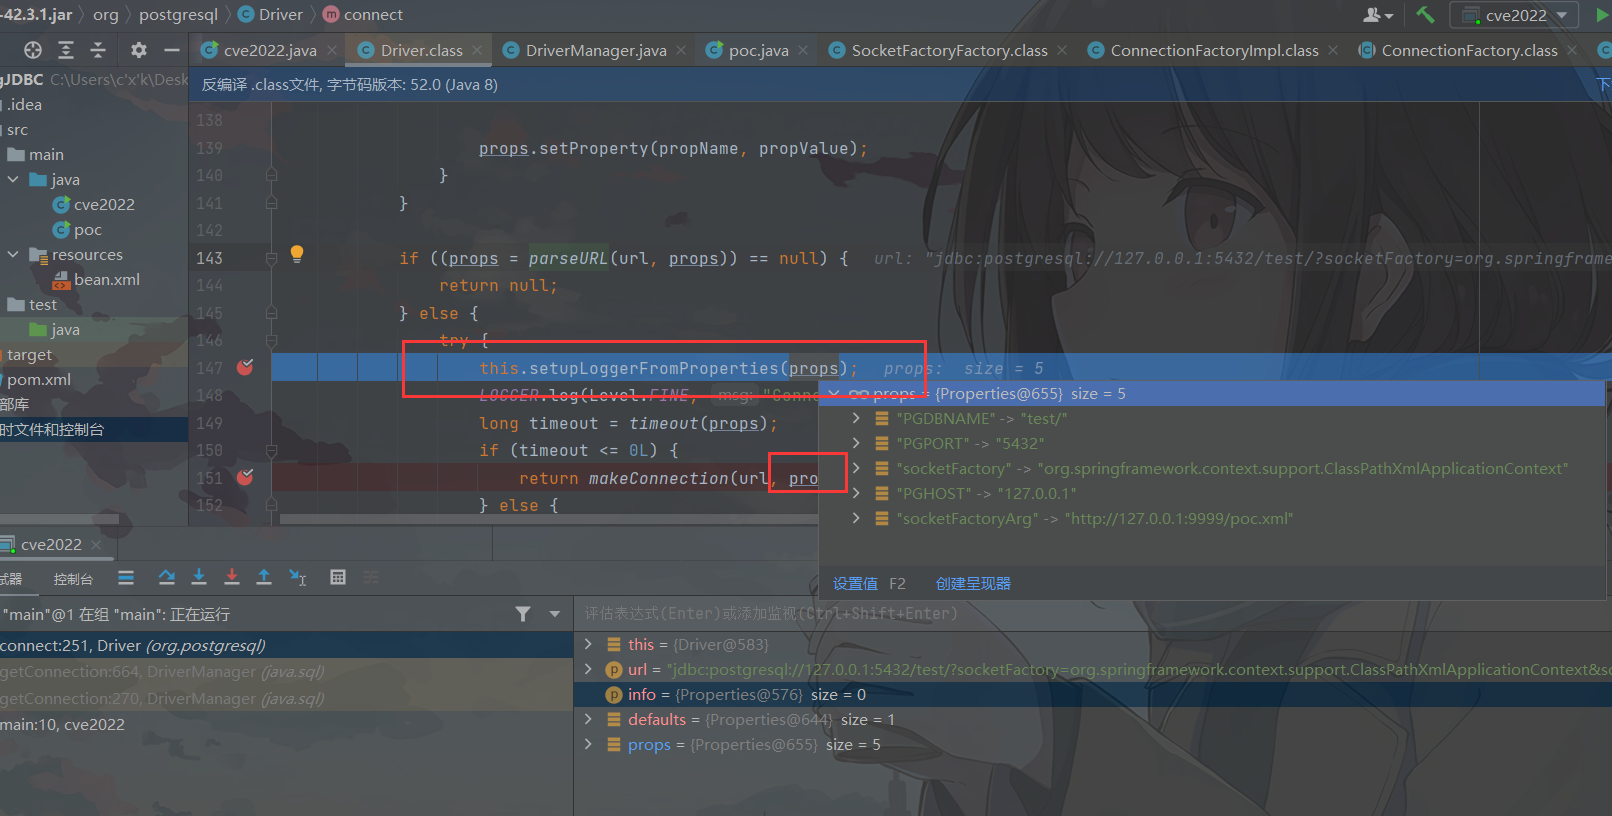Expand the defaults variable in debugger

pyautogui.click(x=588, y=719)
